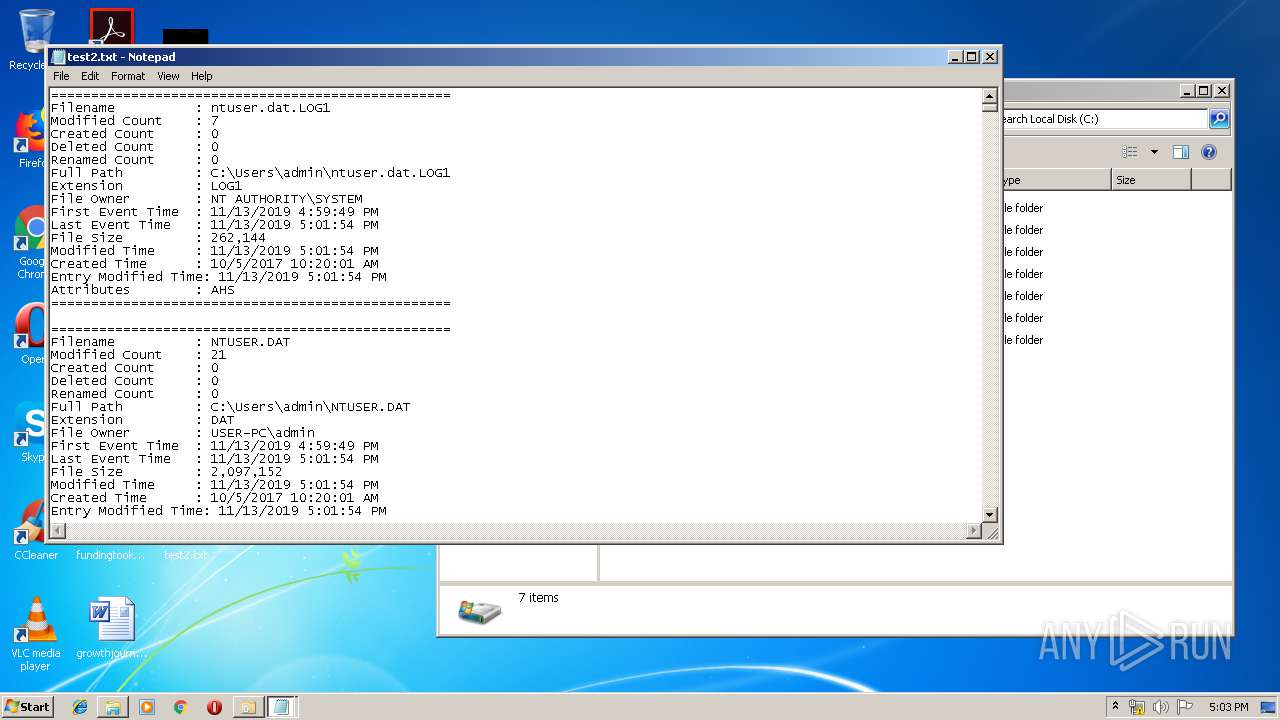The width and height of the screenshot is (1280, 720).
Task: Open Explorer help with question mark icon
Action: pyautogui.click(x=1209, y=152)
